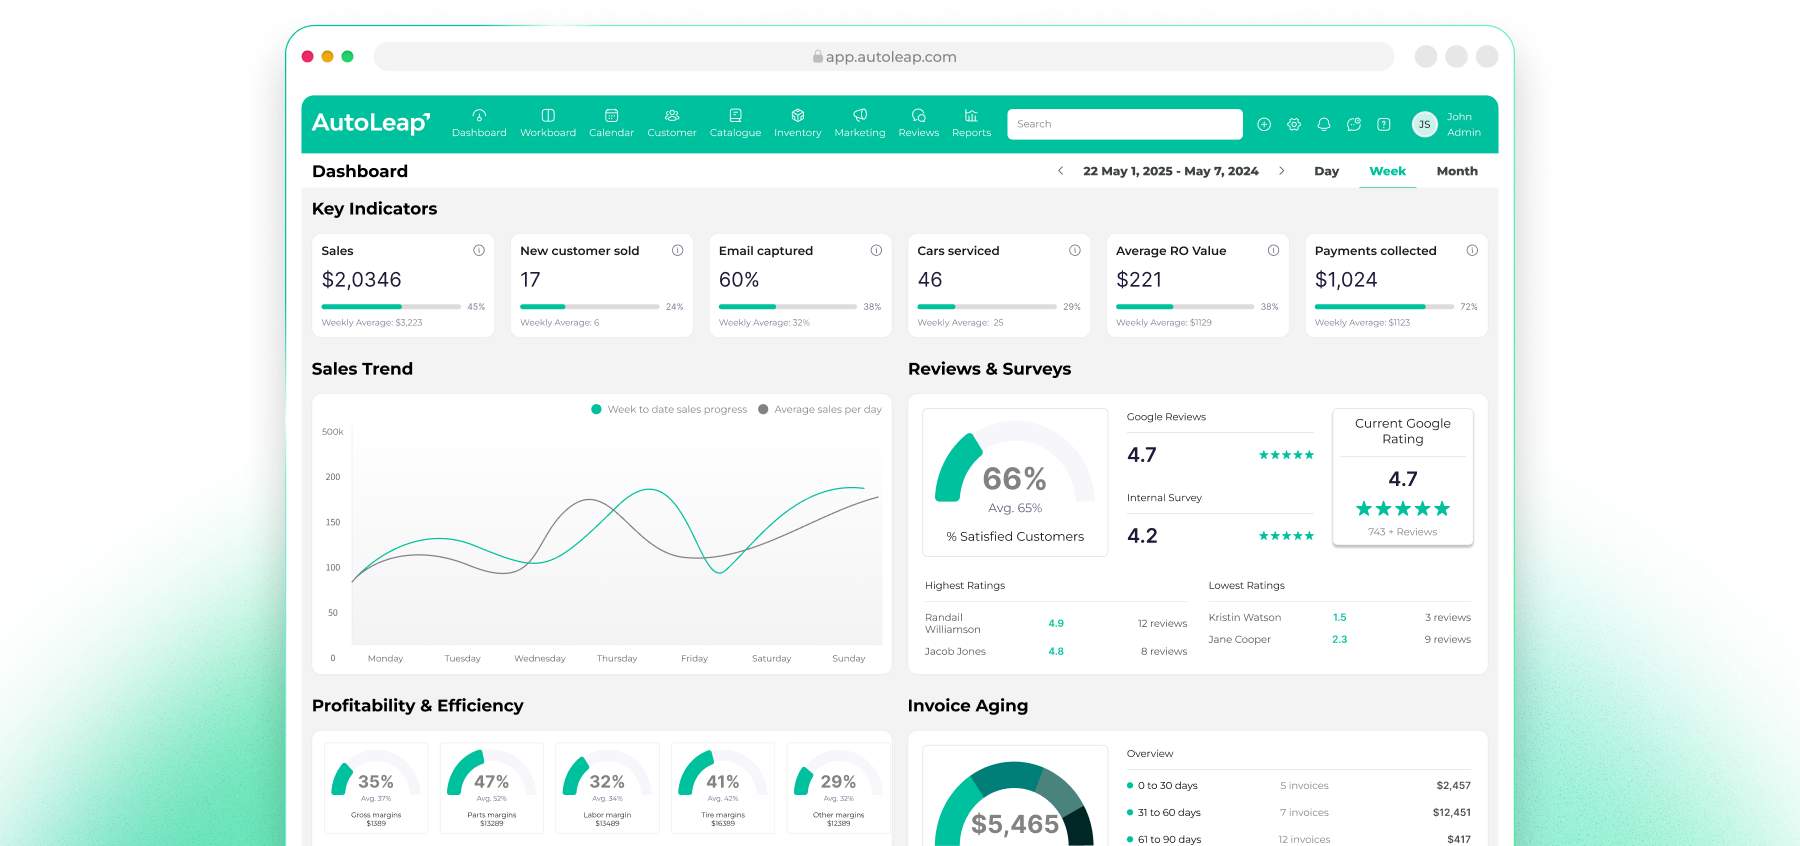1800x846 pixels.
Task: Toggle Week to date sales progress legend
Action: click(669, 409)
